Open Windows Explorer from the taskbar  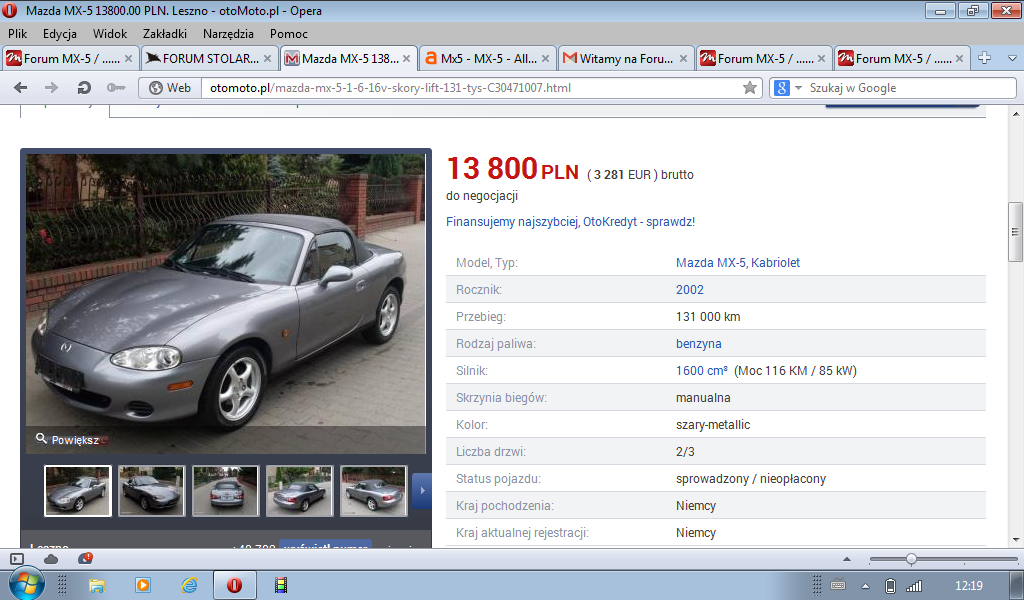pos(97,585)
